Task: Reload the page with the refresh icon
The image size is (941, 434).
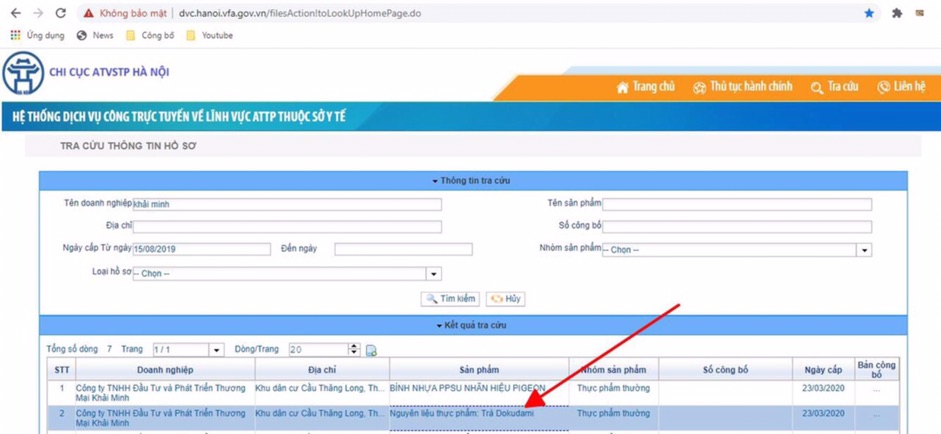Action: (x=60, y=14)
